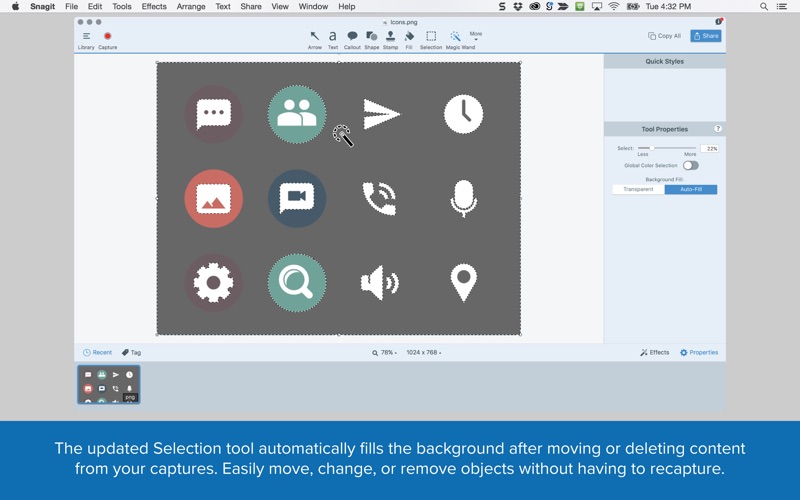The image size is (800, 500).
Task: Open the 78% zoom level dropdown
Action: pos(385,353)
